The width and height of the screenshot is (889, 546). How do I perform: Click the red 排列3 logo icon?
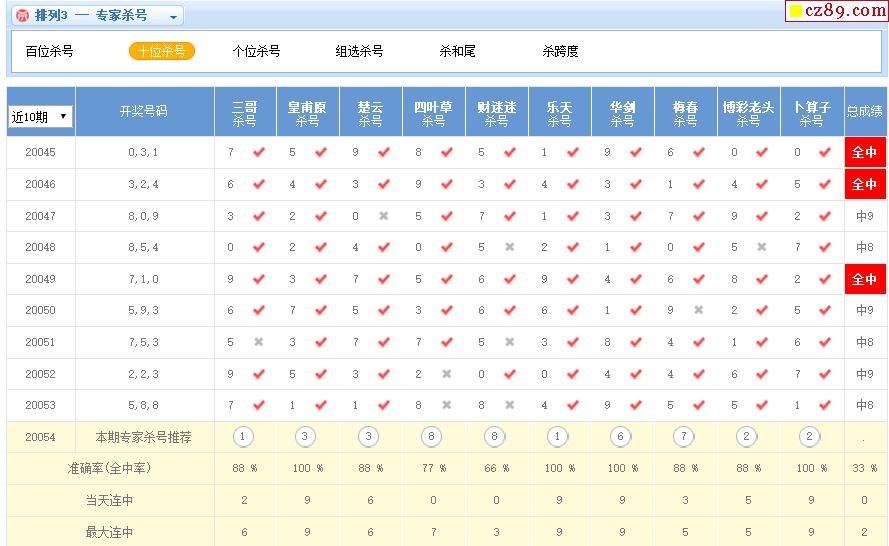pyautogui.click(x=22, y=15)
